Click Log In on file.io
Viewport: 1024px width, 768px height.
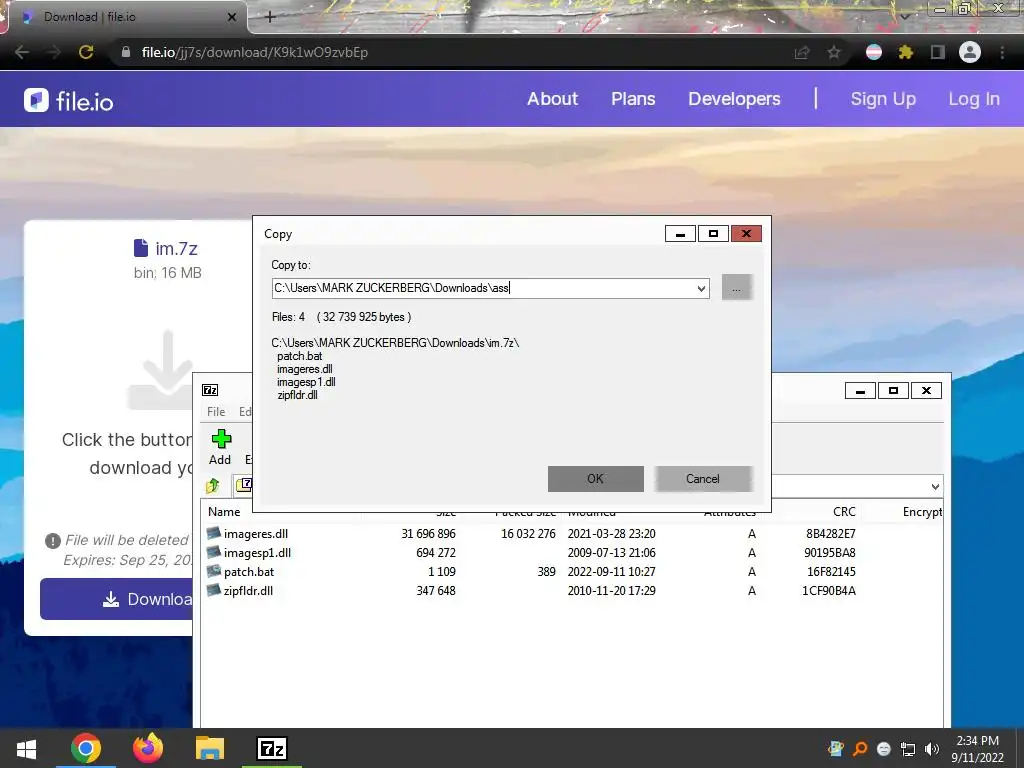pos(974,99)
